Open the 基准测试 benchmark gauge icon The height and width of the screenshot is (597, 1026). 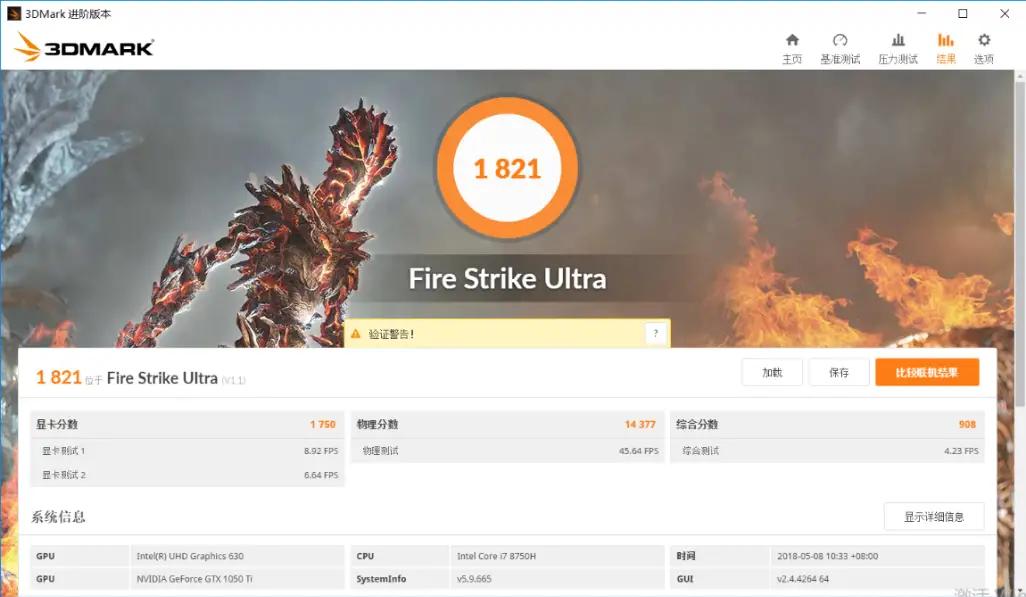(x=840, y=41)
